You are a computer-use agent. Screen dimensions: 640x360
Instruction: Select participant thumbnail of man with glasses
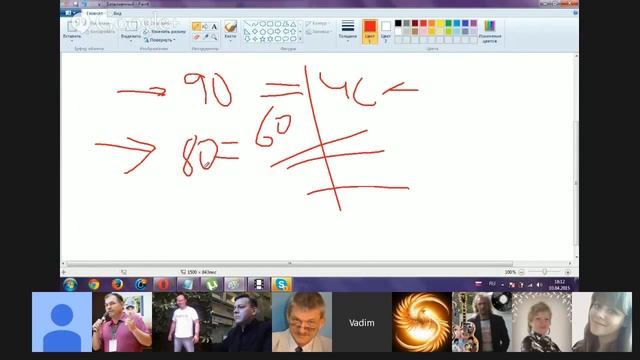point(302,322)
